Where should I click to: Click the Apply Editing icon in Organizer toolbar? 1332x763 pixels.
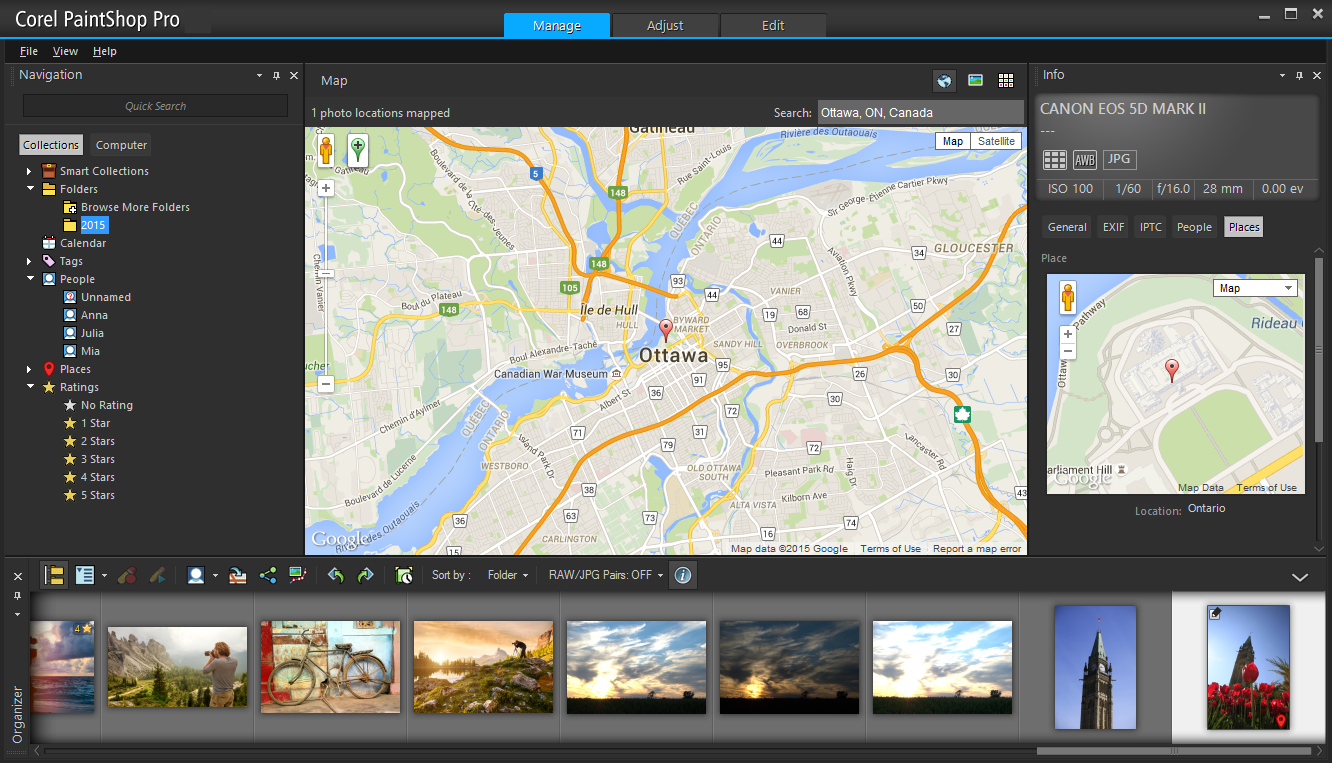coord(158,575)
